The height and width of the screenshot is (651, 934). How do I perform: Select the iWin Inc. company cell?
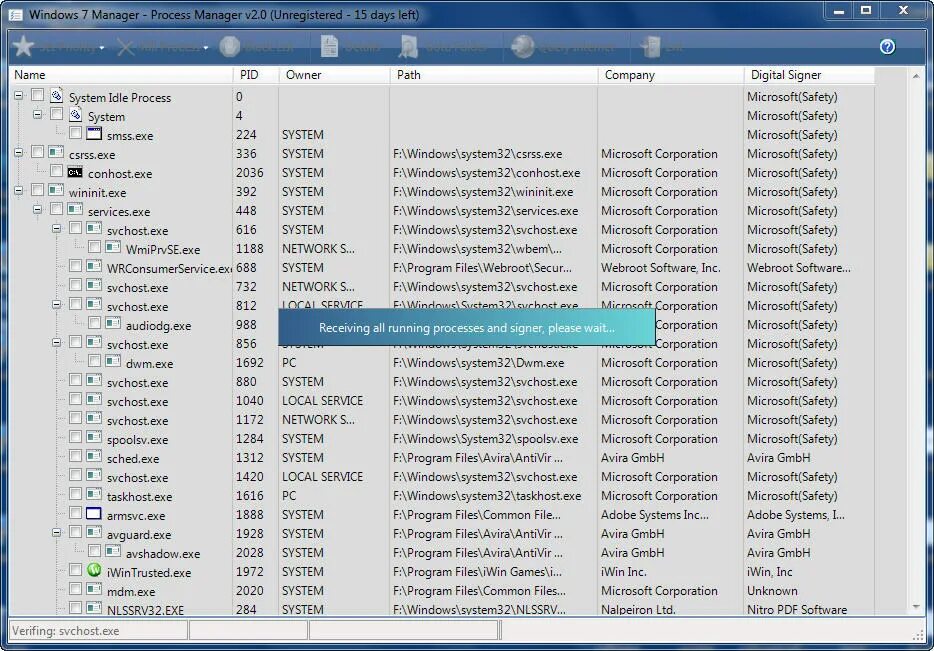click(x=624, y=572)
